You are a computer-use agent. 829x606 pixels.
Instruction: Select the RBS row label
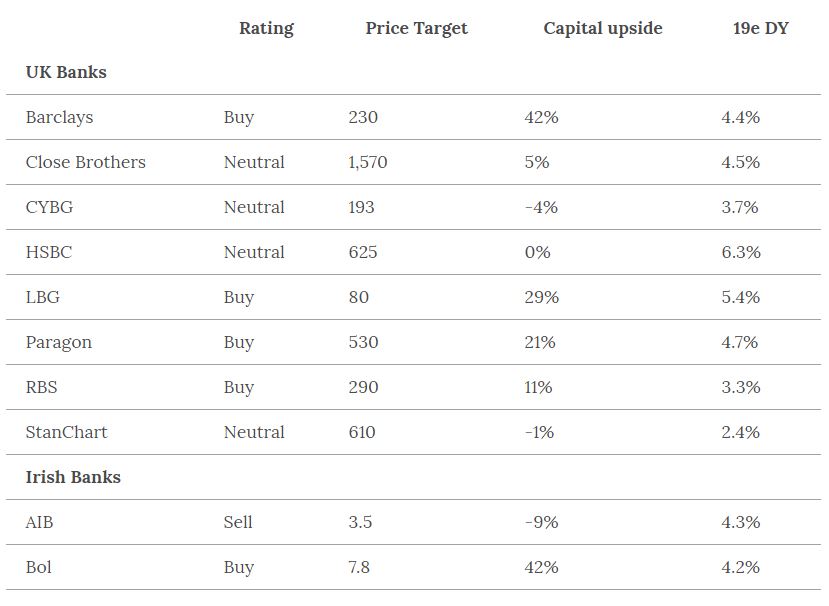pyautogui.click(x=42, y=387)
